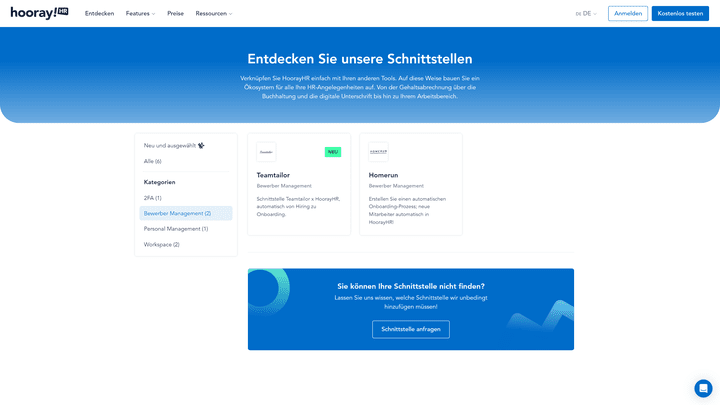Viewport: 720px width, 405px height.
Task: Click Teamtailor description text
Action: (298, 207)
